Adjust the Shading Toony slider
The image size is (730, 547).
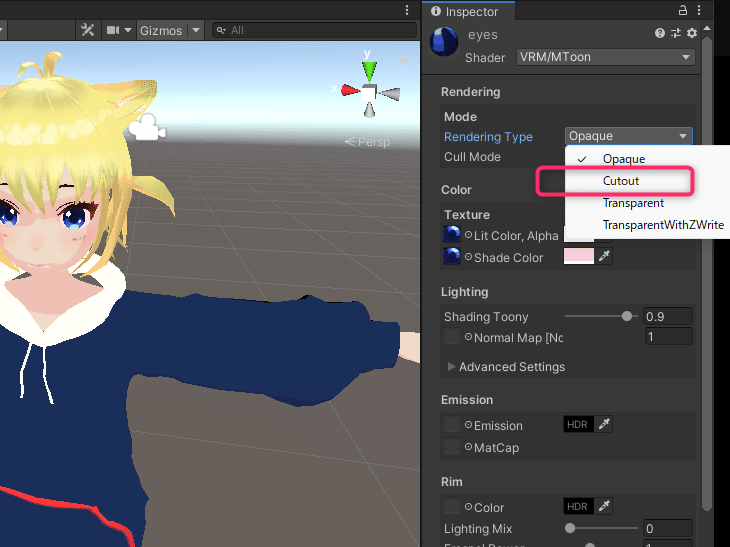coord(627,317)
